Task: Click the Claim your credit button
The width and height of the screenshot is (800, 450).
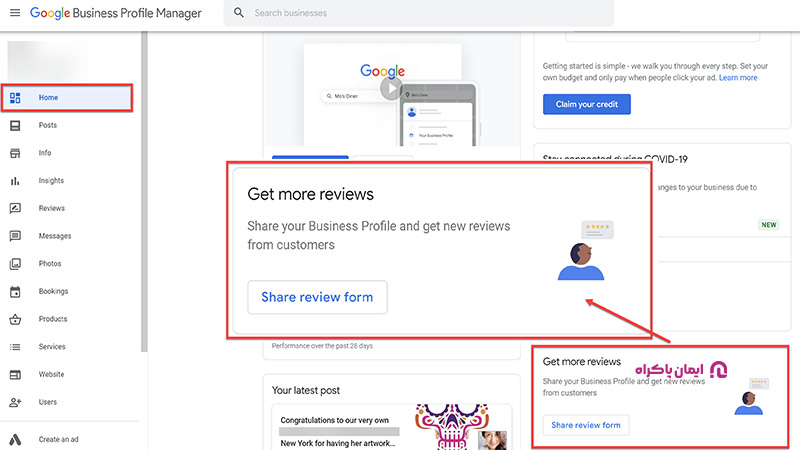Action: pos(587,104)
